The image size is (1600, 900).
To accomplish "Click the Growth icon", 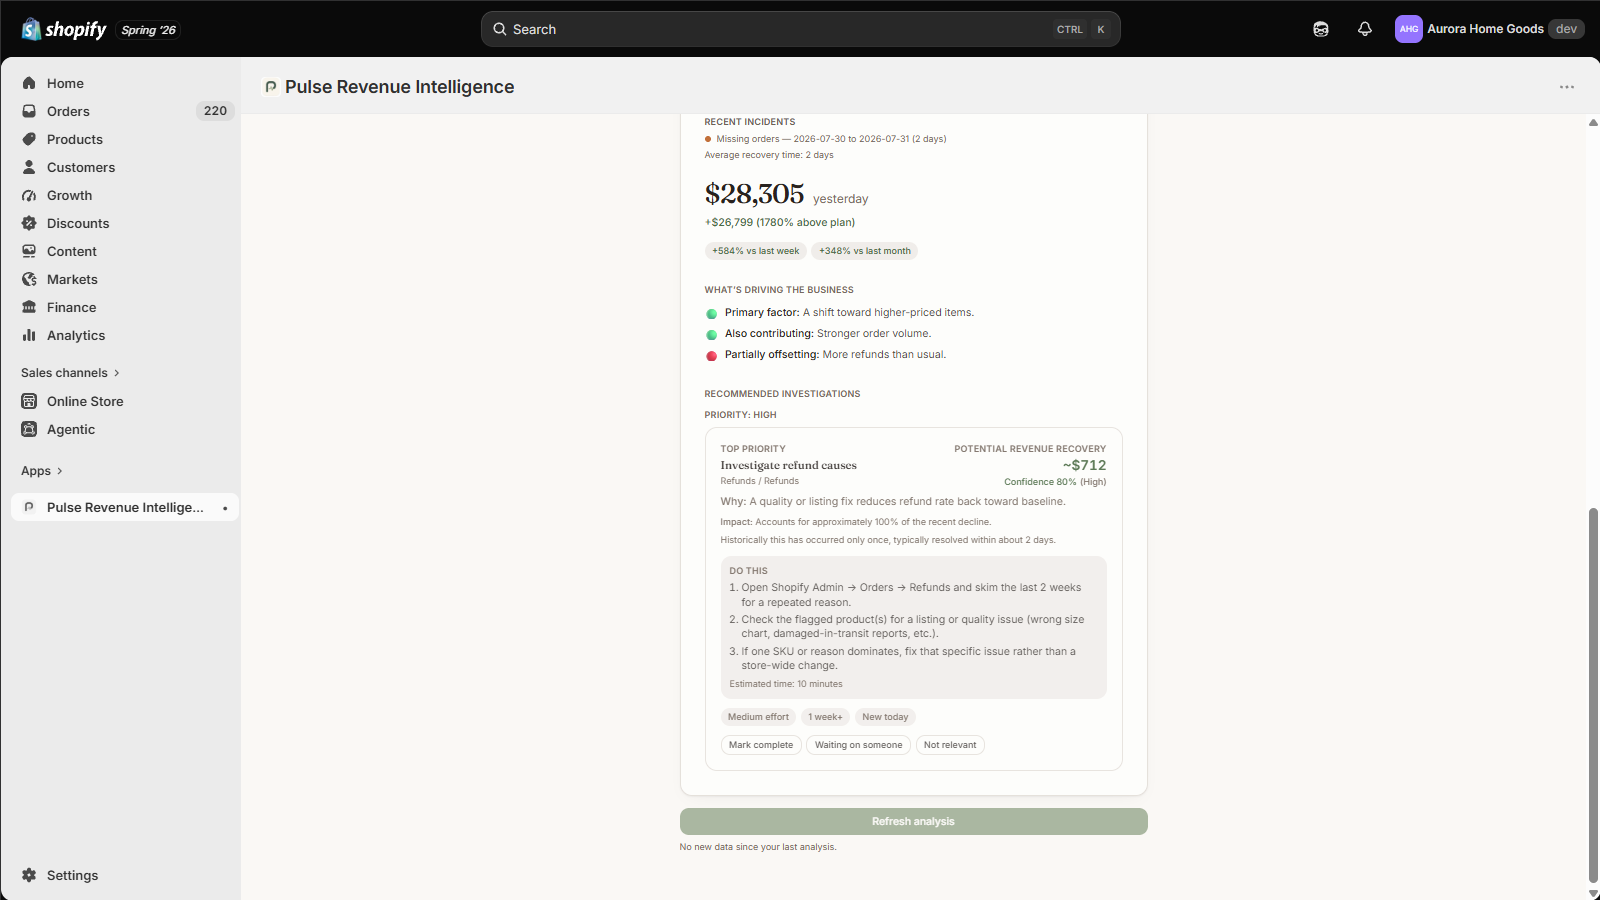I will [x=29, y=195].
